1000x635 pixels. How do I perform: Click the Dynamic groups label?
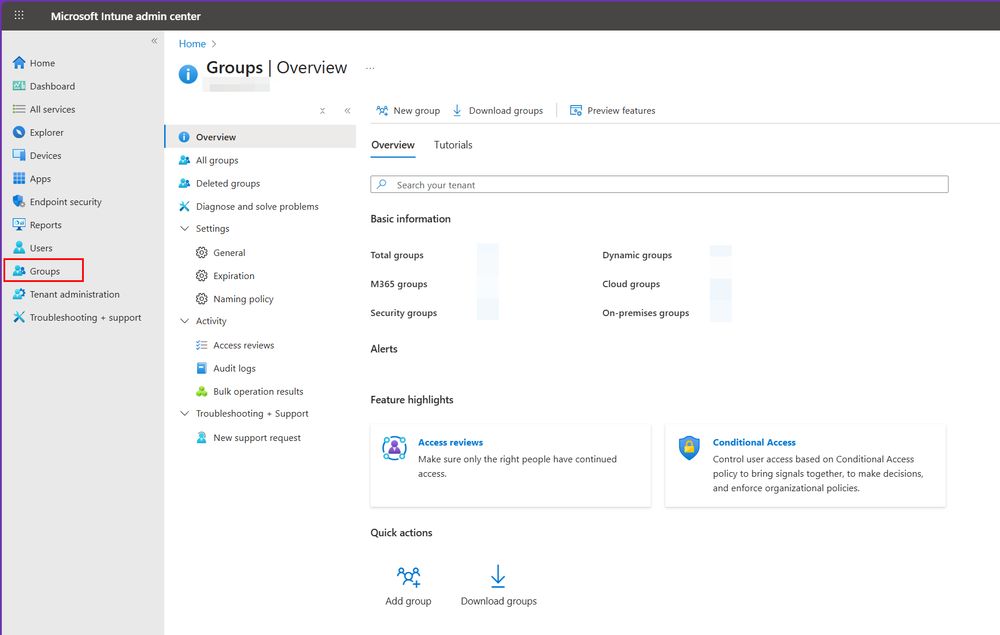pos(636,254)
